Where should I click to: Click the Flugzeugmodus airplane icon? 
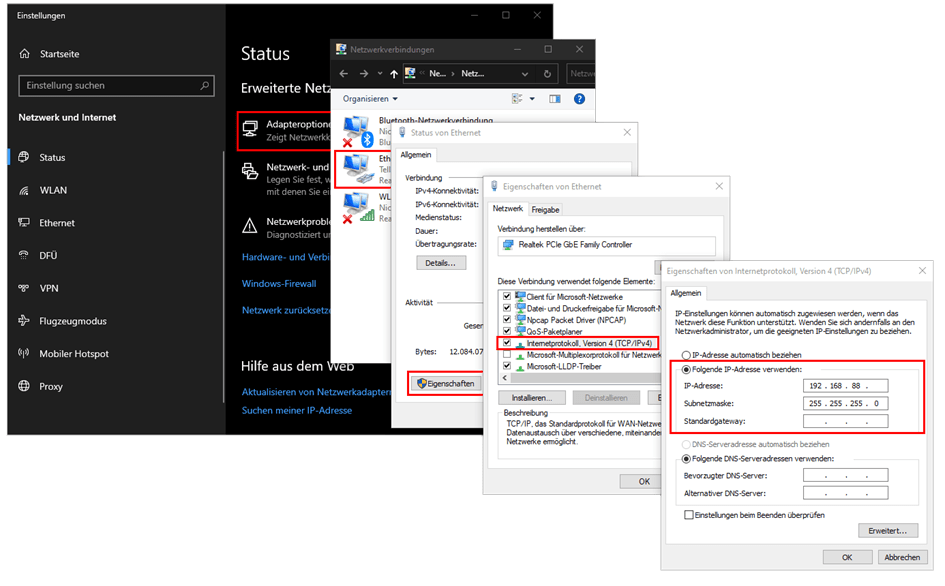pos(24,321)
